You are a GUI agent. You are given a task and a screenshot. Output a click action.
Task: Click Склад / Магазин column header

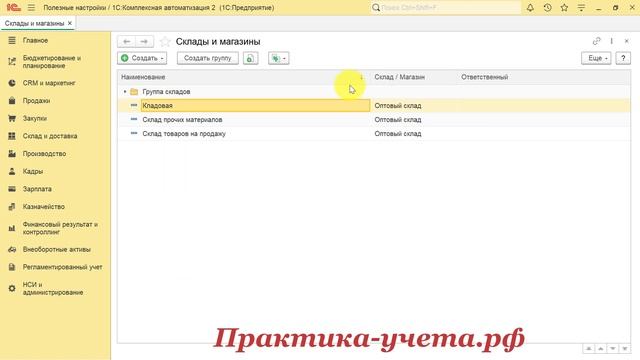tap(413, 77)
